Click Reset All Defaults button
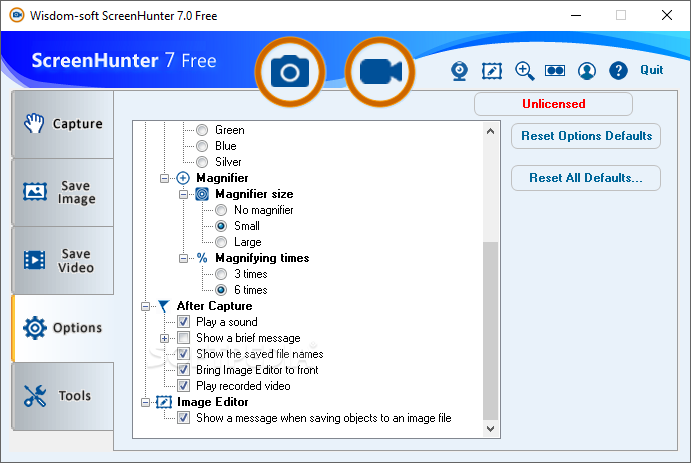 pyautogui.click(x=586, y=178)
